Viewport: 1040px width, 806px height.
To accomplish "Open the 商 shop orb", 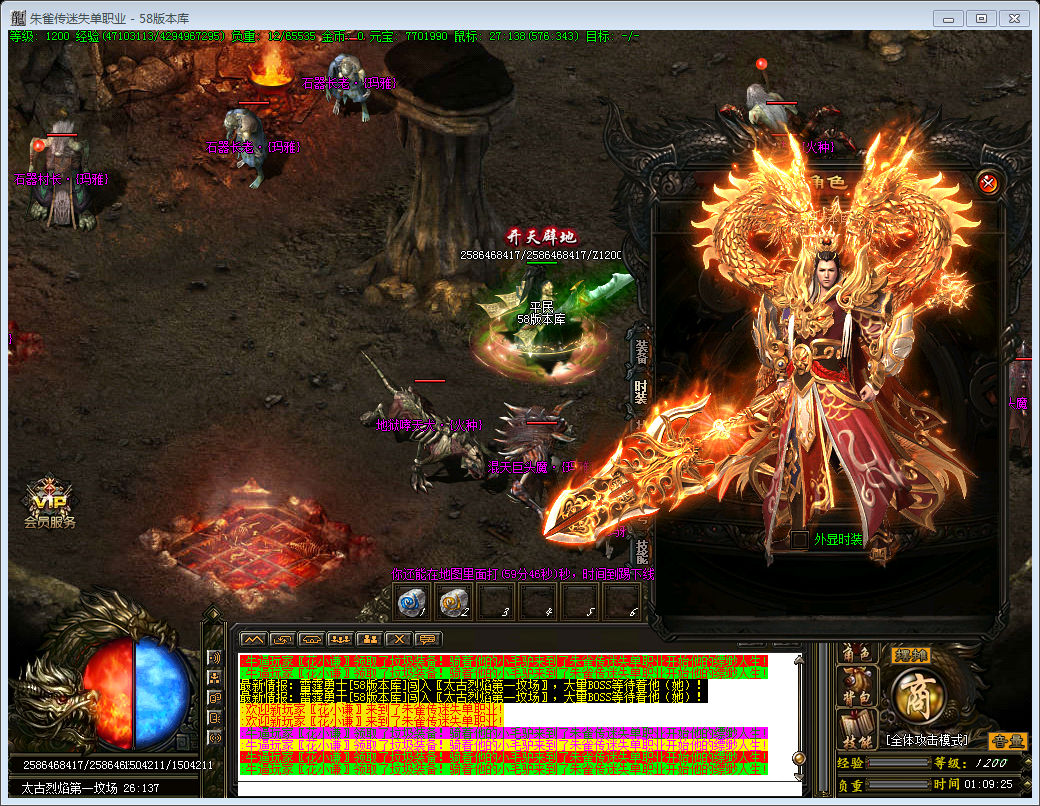I will point(920,697).
